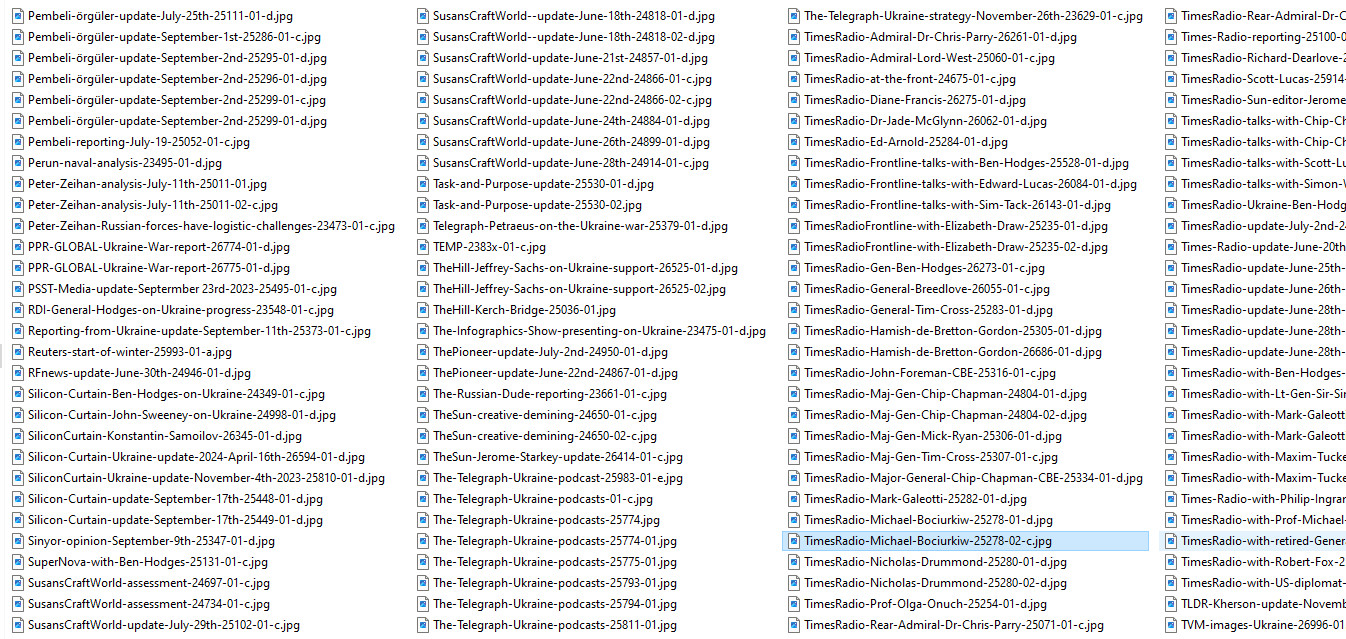Viewport: 1346px width, 639px height.
Task: Click file name The-Telegraph-Ukraine-podcasts-25793-01.jpg
Action: pyautogui.click(x=555, y=583)
